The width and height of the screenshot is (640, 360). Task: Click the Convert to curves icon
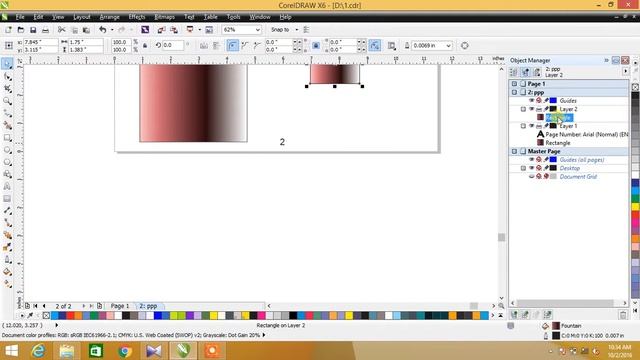[x=464, y=46]
